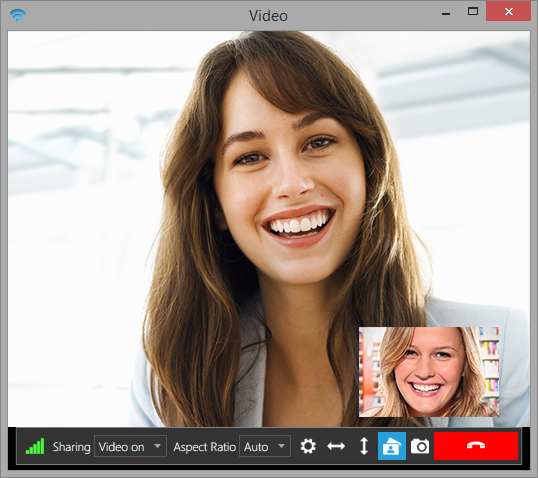The height and width of the screenshot is (478, 538).
Task: Expand the Aspect Ratio Auto dropdown
Action: 265,446
